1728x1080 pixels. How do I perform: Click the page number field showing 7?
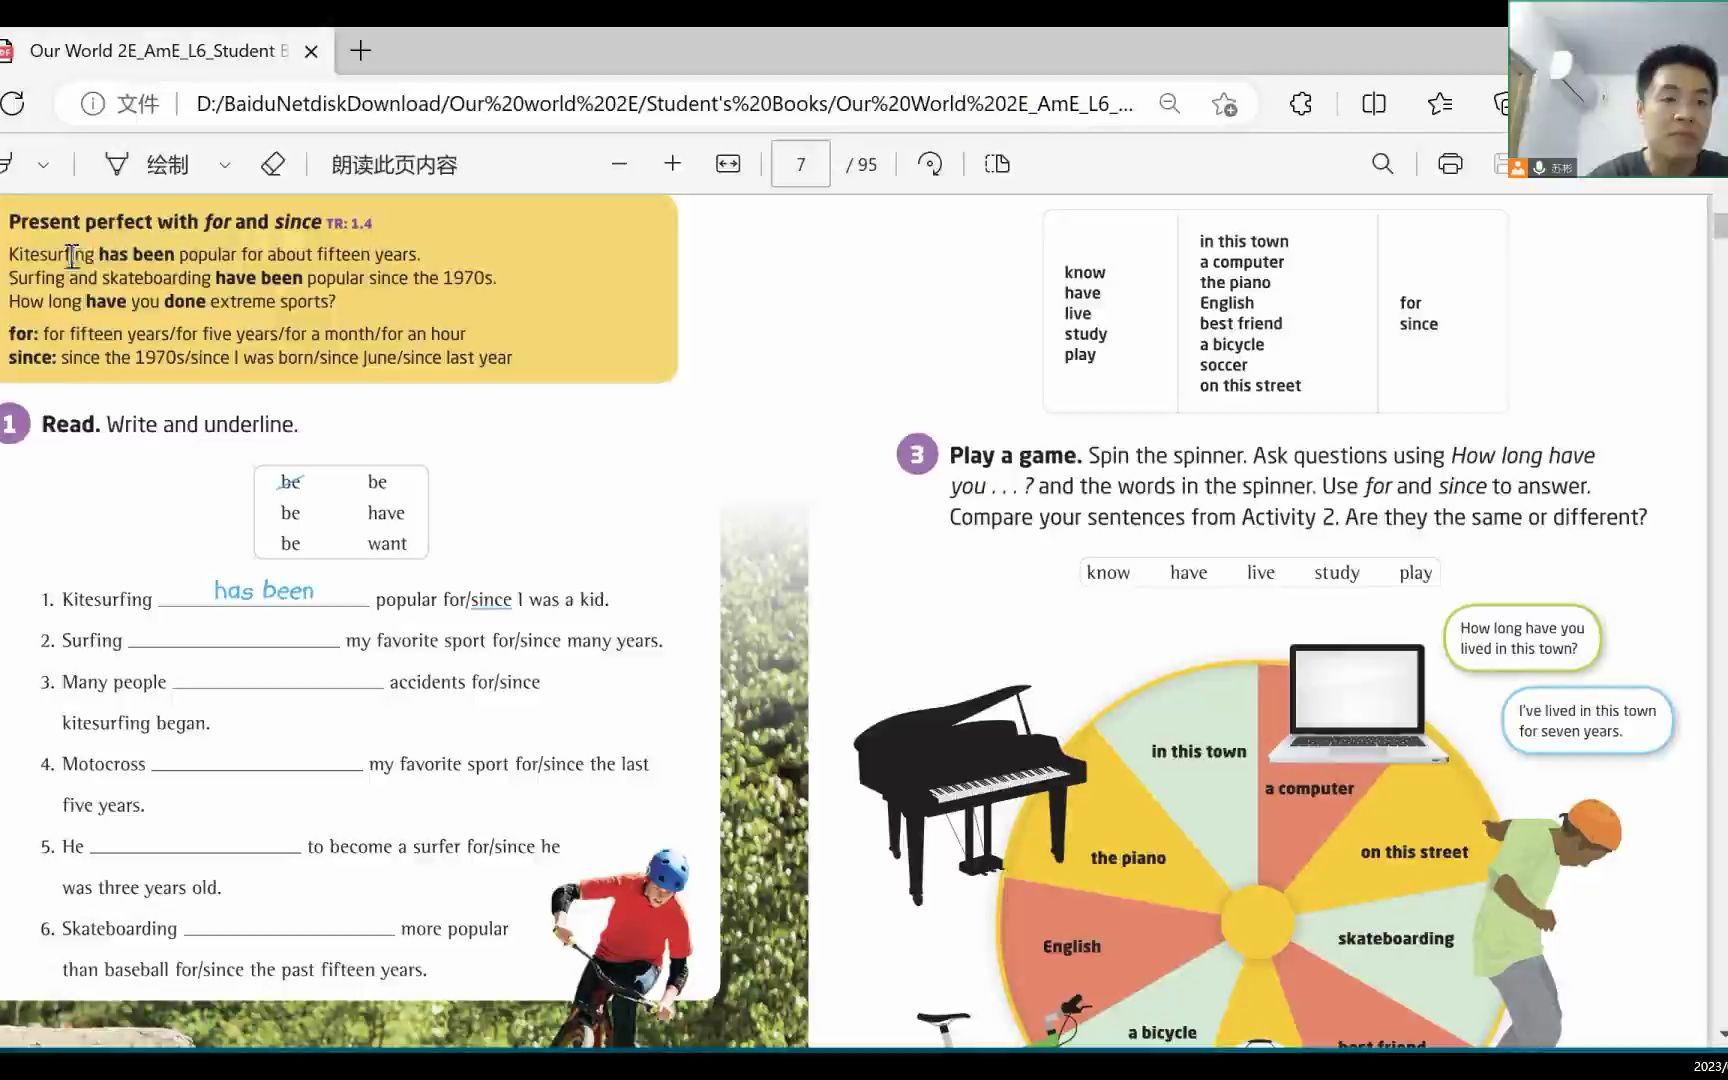click(800, 164)
